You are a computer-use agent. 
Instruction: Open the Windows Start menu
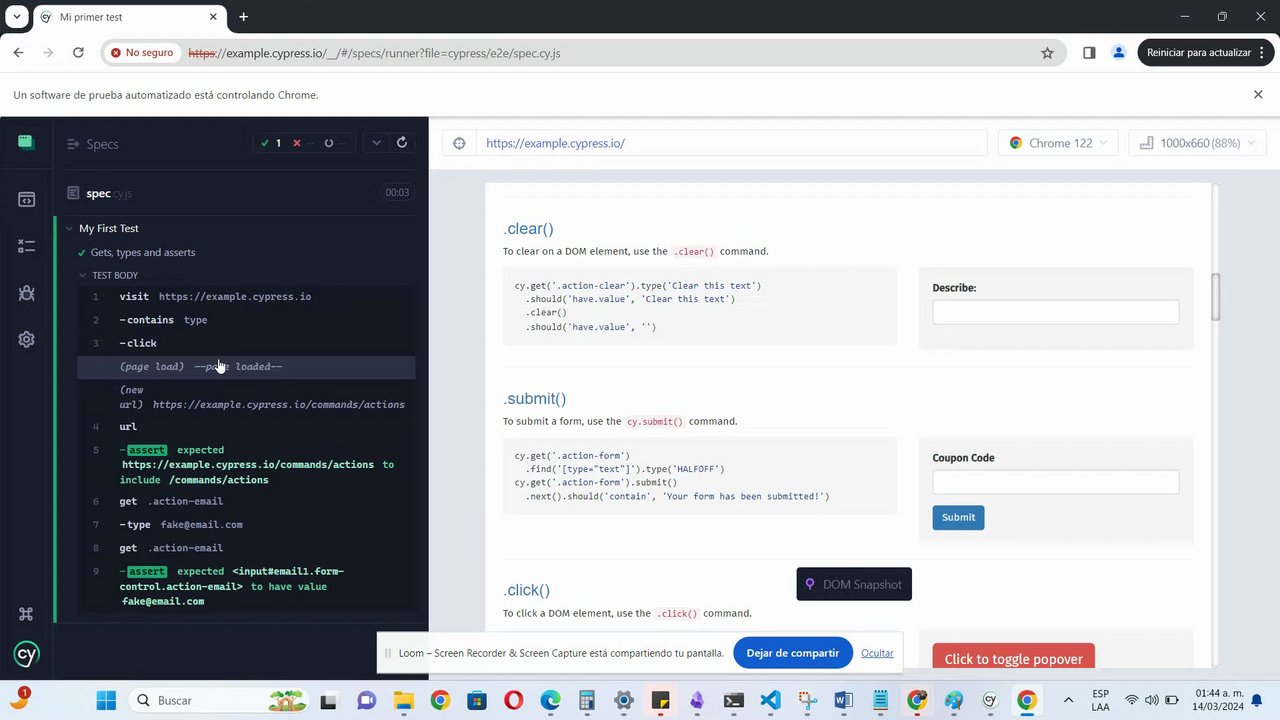point(106,700)
